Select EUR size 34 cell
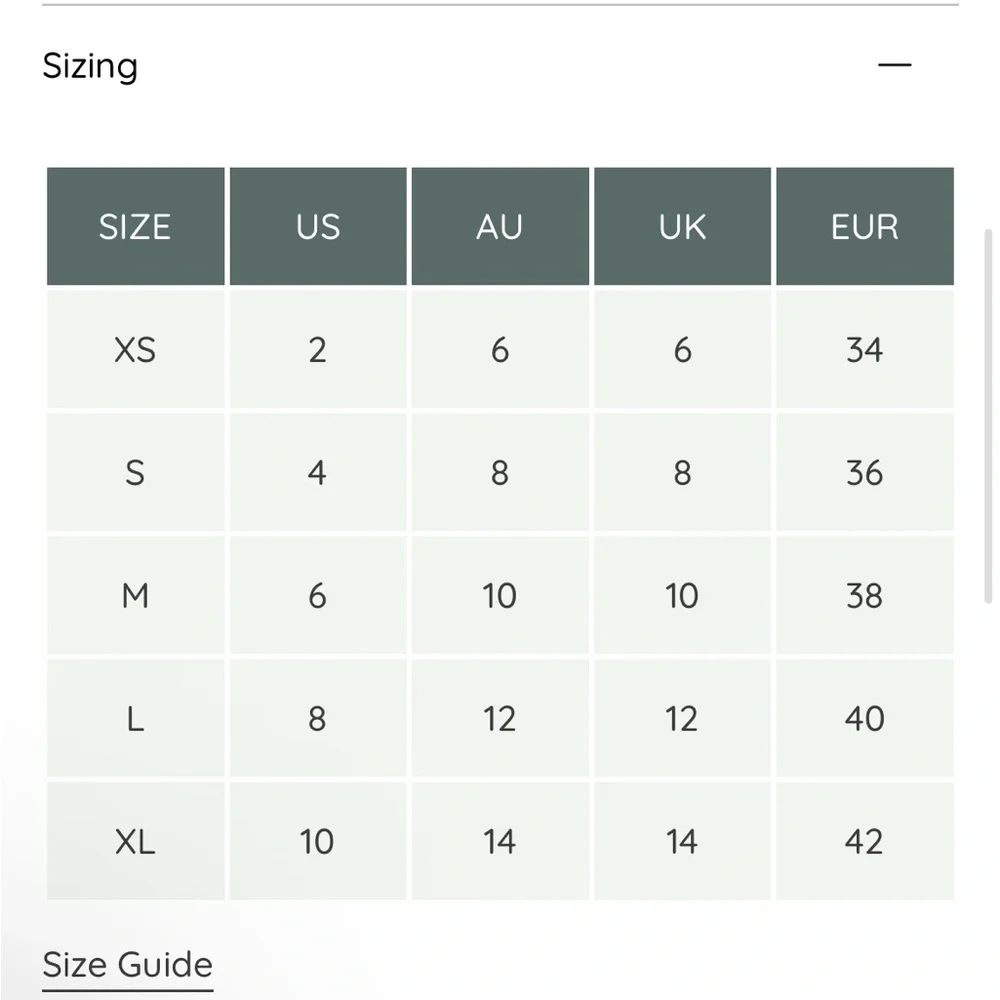Viewport: 1000px width, 1000px height. point(864,350)
